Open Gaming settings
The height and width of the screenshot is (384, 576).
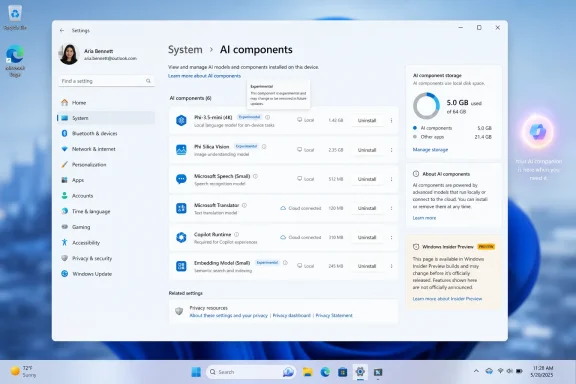coord(106,227)
